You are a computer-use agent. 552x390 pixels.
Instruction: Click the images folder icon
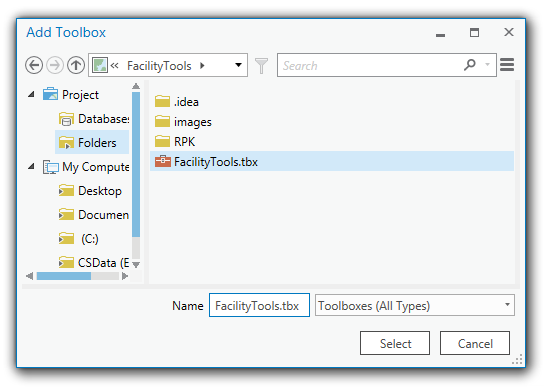click(162, 121)
